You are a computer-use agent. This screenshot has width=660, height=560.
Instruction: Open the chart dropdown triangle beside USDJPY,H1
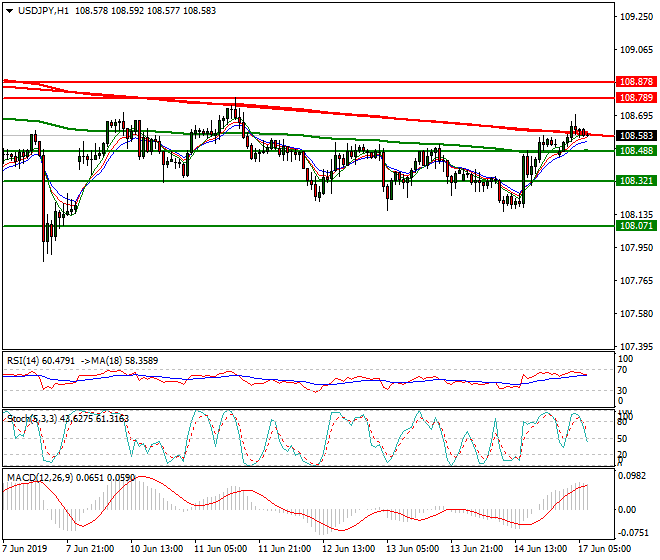point(10,11)
